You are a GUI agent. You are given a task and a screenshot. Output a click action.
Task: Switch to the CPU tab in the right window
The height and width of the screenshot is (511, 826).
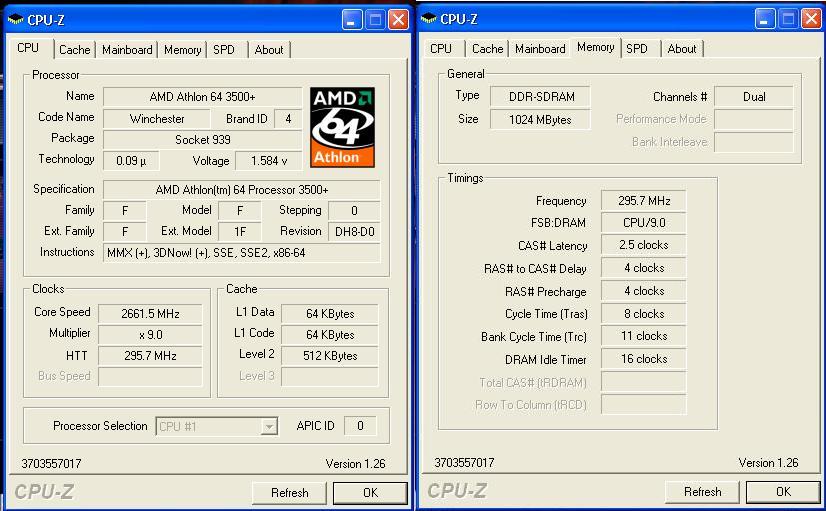441,49
